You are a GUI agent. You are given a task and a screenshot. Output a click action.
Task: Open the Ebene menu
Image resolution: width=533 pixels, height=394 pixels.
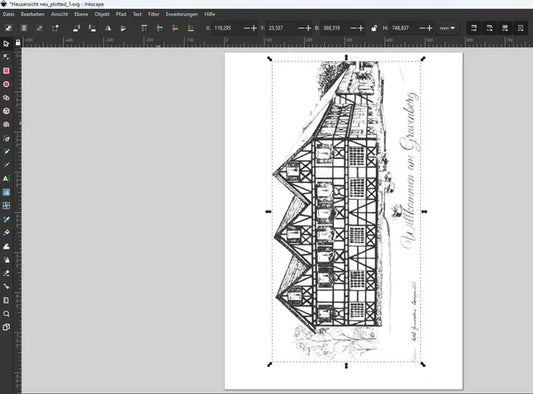(x=81, y=14)
